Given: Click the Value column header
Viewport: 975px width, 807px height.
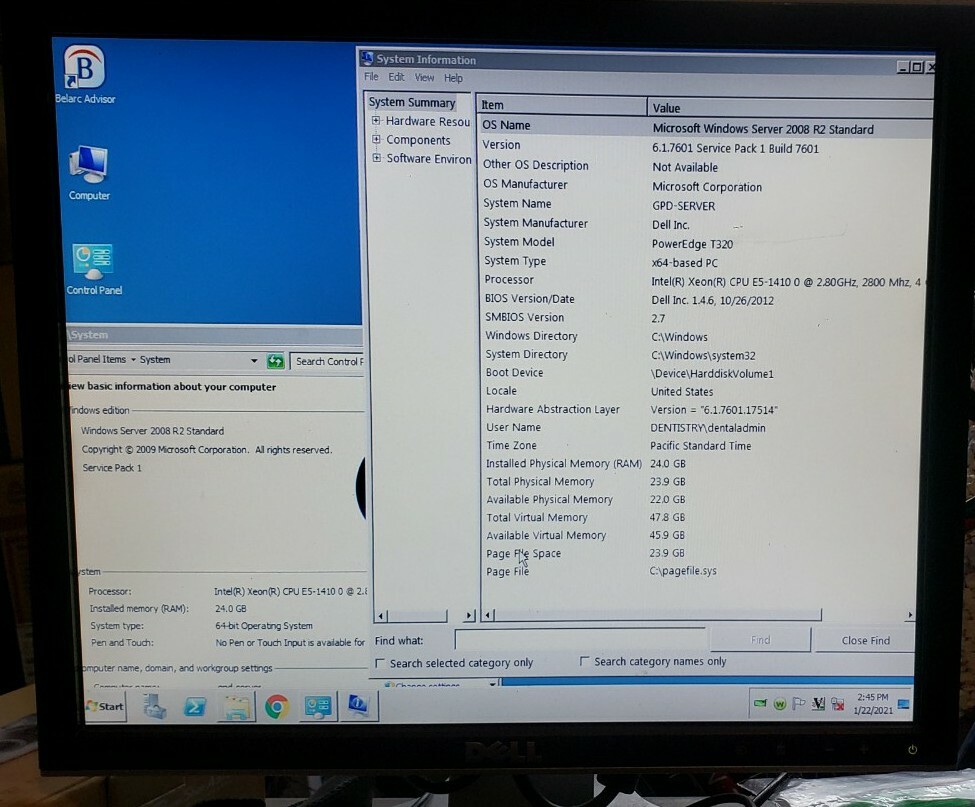Looking at the screenshot, I should coord(790,108).
